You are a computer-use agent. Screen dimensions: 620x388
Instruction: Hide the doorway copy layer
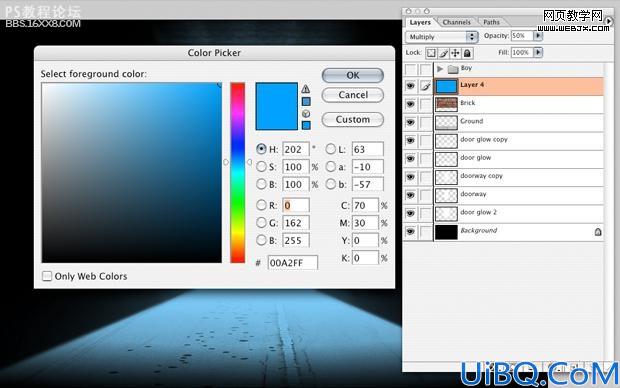pyautogui.click(x=410, y=177)
